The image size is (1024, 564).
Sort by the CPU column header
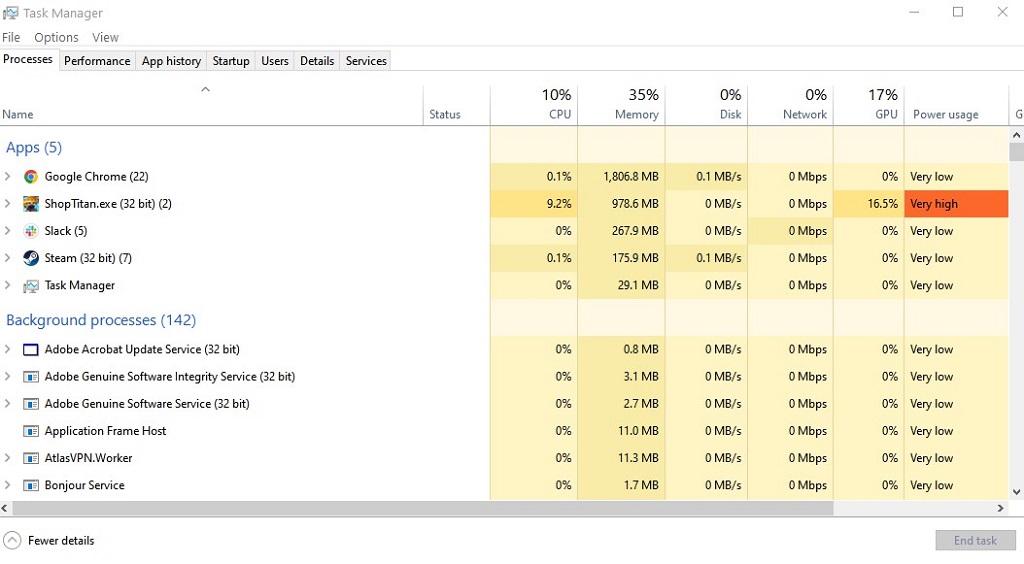coord(534,104)
